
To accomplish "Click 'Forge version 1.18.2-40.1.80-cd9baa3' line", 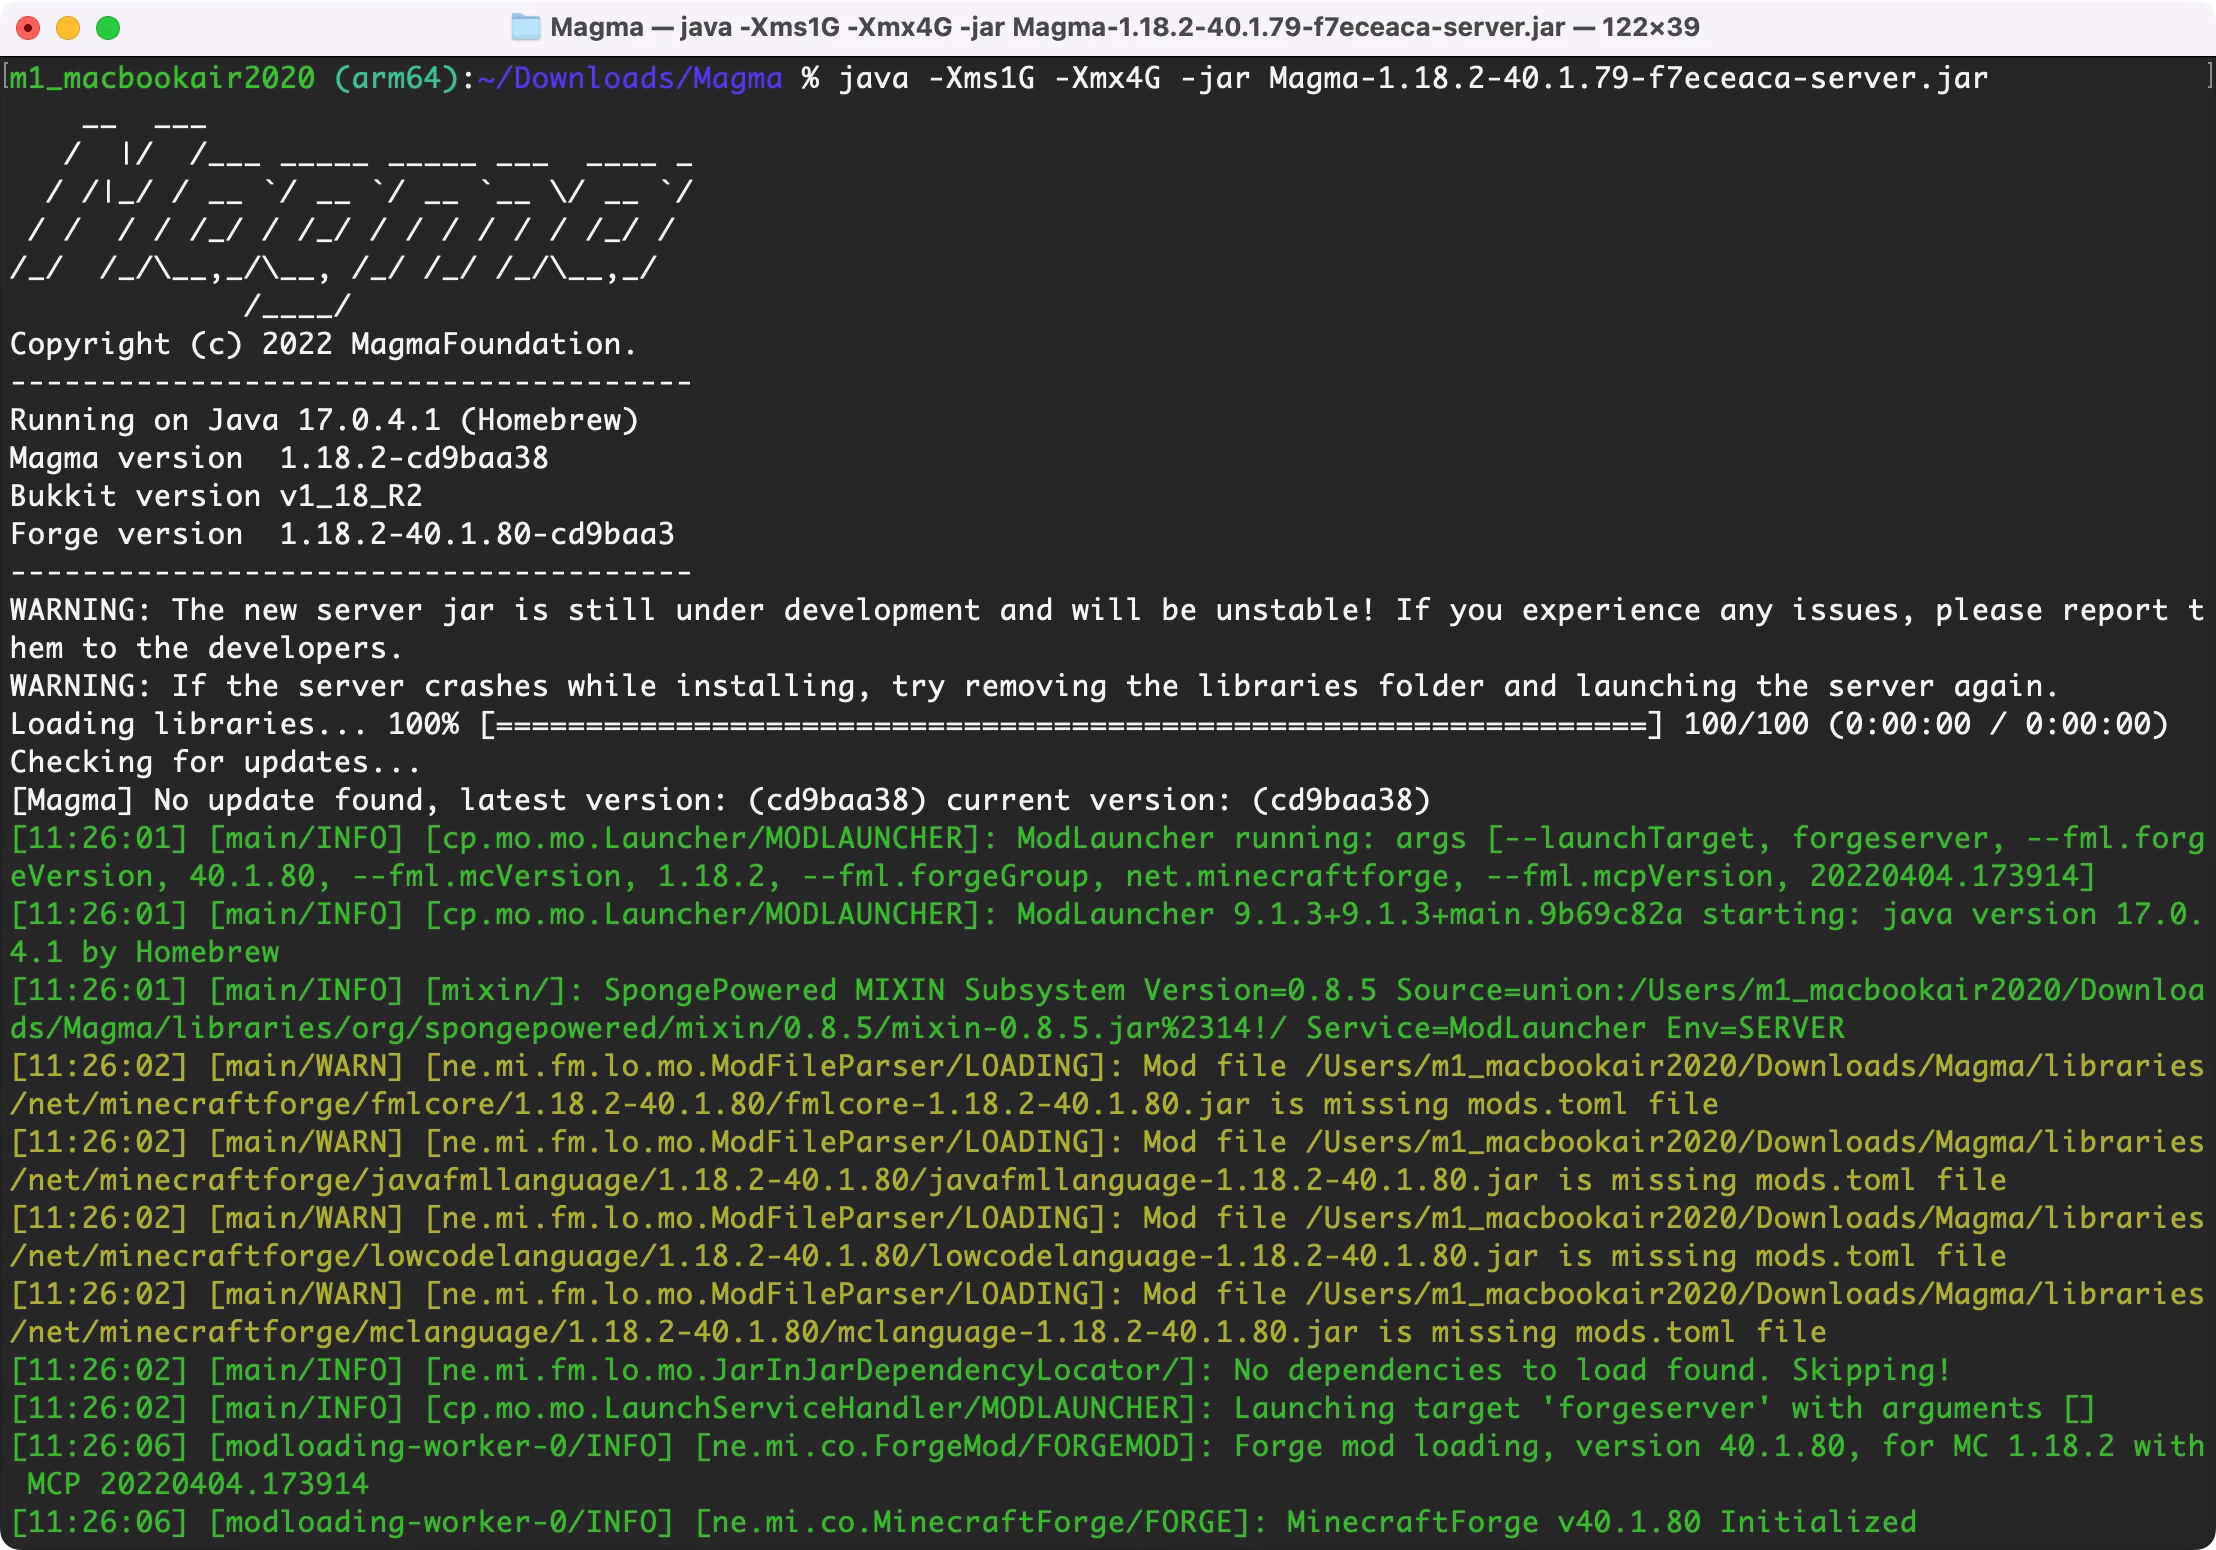I will coord(342,534).
